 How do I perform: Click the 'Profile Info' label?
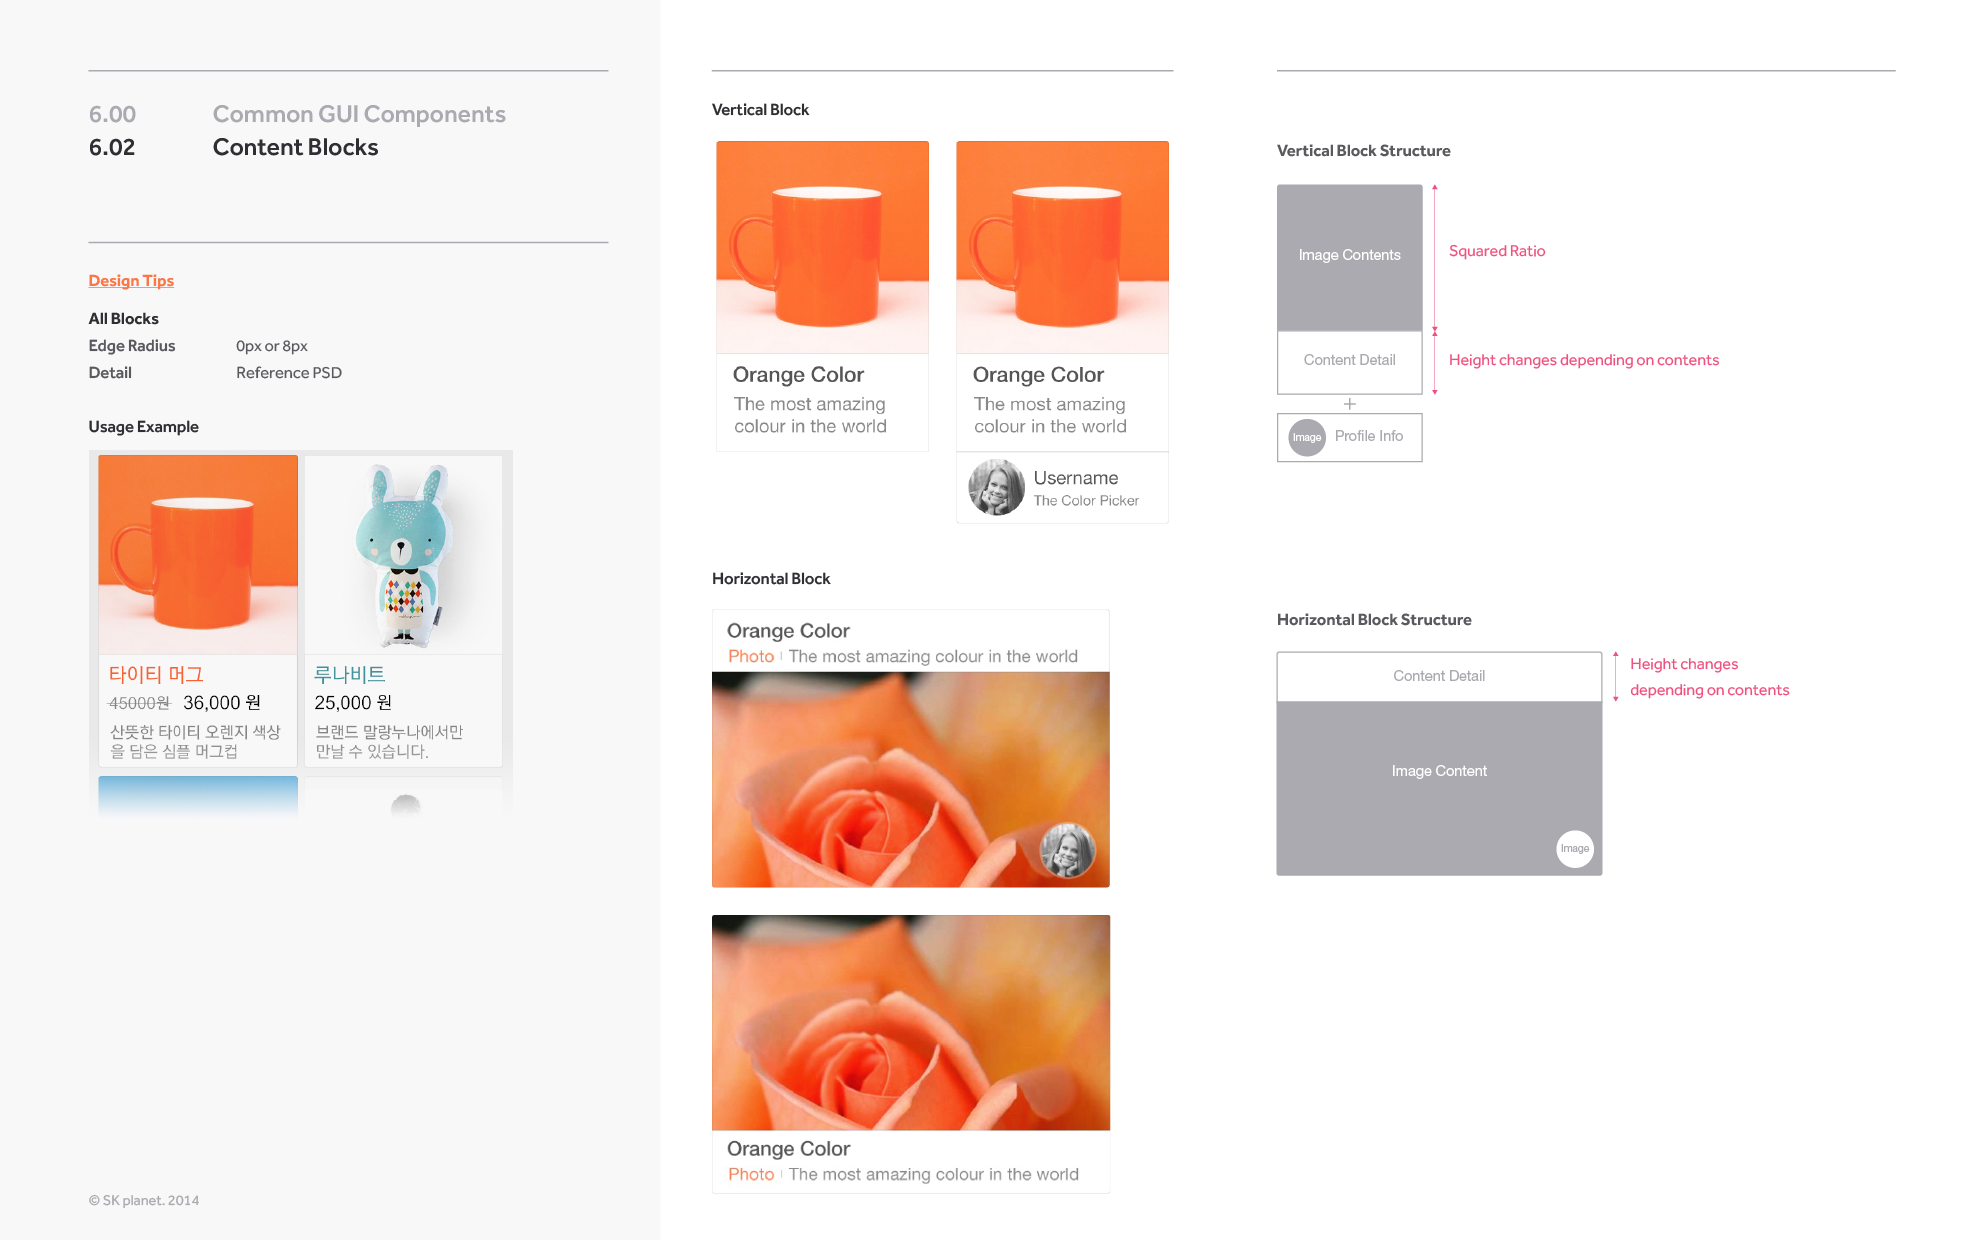pos(1369,436)
